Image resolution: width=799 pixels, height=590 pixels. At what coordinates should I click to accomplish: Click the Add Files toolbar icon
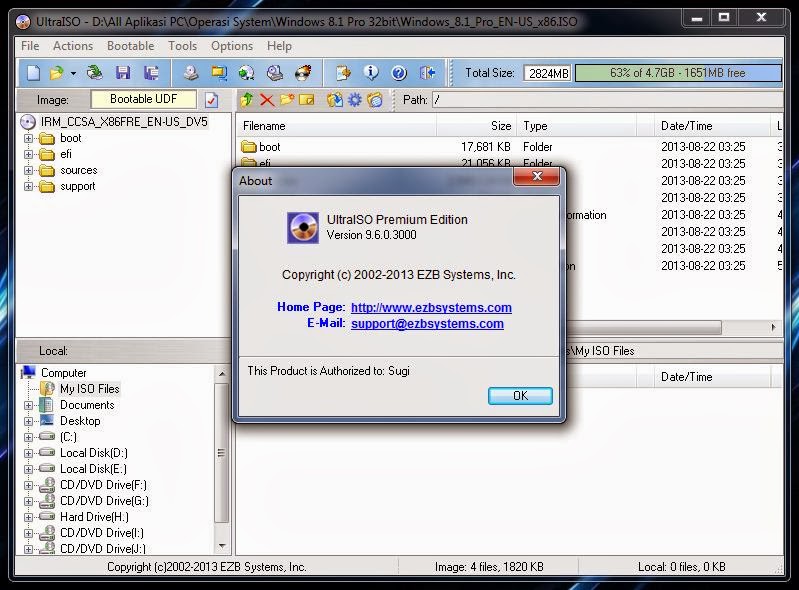click(343, 73)
